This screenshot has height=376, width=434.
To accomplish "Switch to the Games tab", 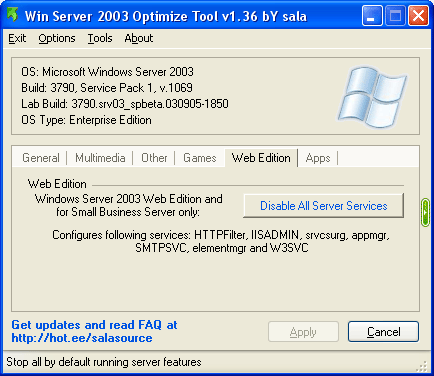I will 200,158.
